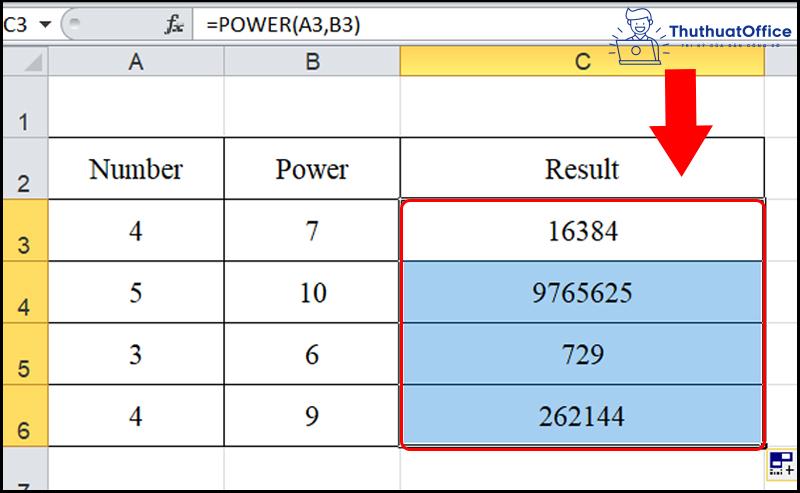Viewport: 800px width, 493px height.
Task: Select the Power heading cell
Action: [x=312, y=168]
